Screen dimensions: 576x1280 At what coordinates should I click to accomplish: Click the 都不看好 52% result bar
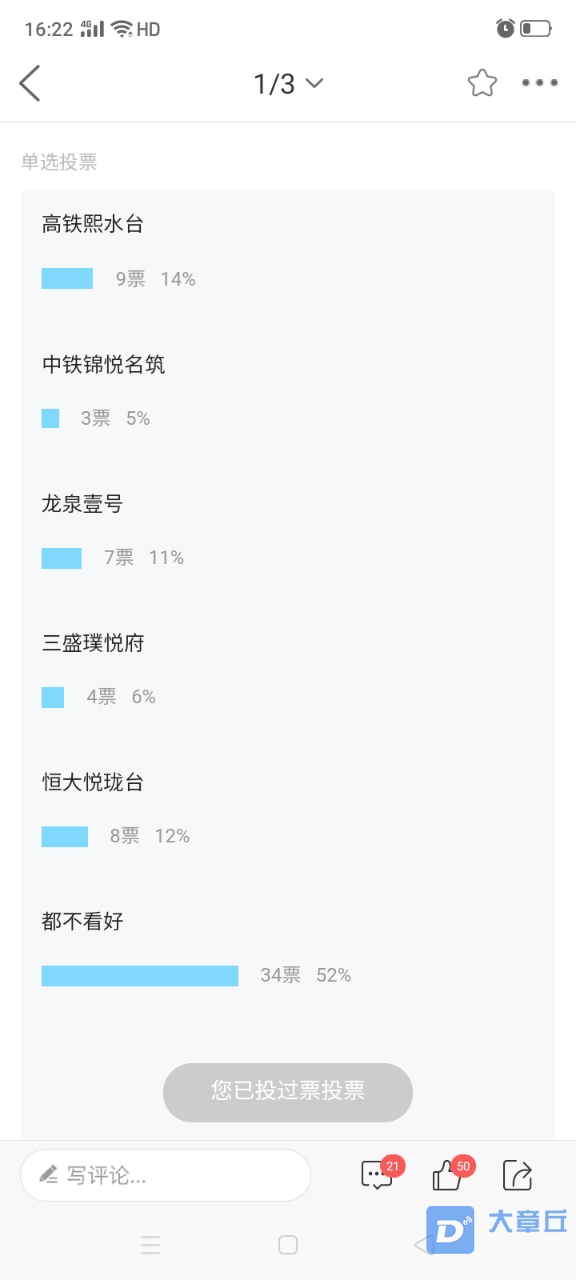click(x=140, y=975)
